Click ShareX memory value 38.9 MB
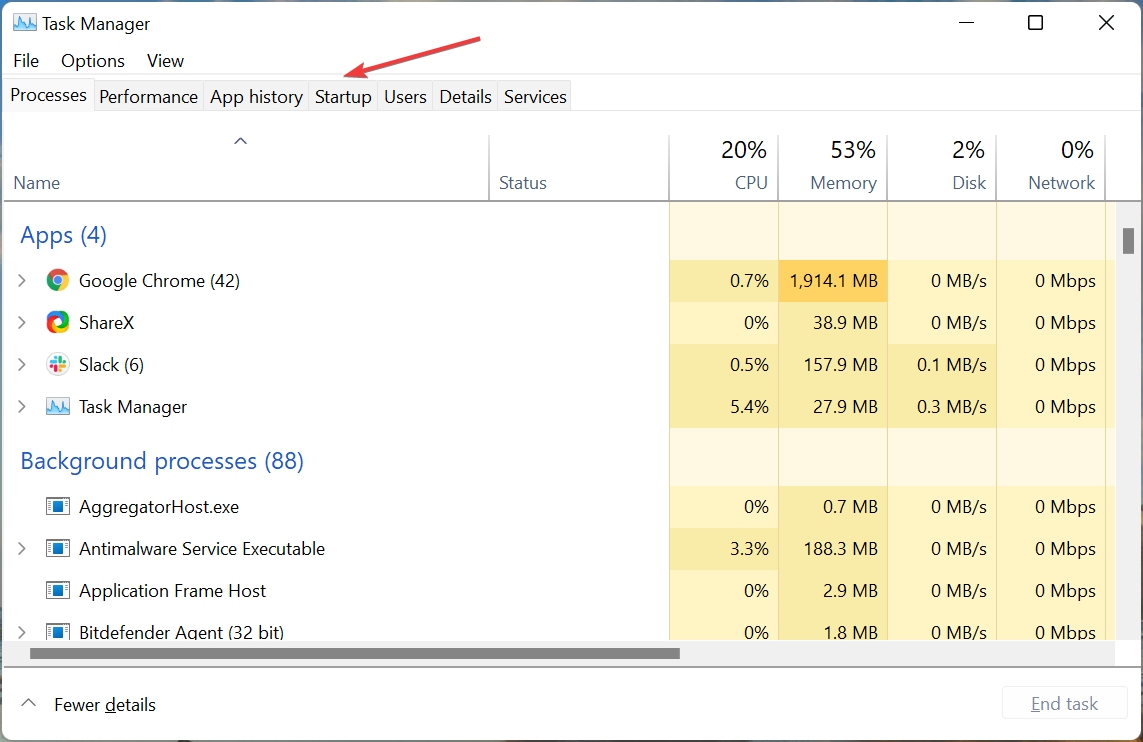Screen dimensions: 1143x742 point(845,322)
